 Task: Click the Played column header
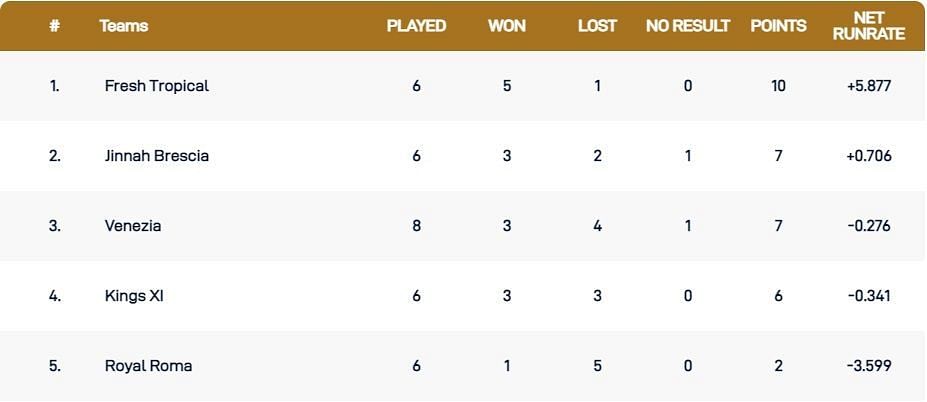click(x=416, y=26)
